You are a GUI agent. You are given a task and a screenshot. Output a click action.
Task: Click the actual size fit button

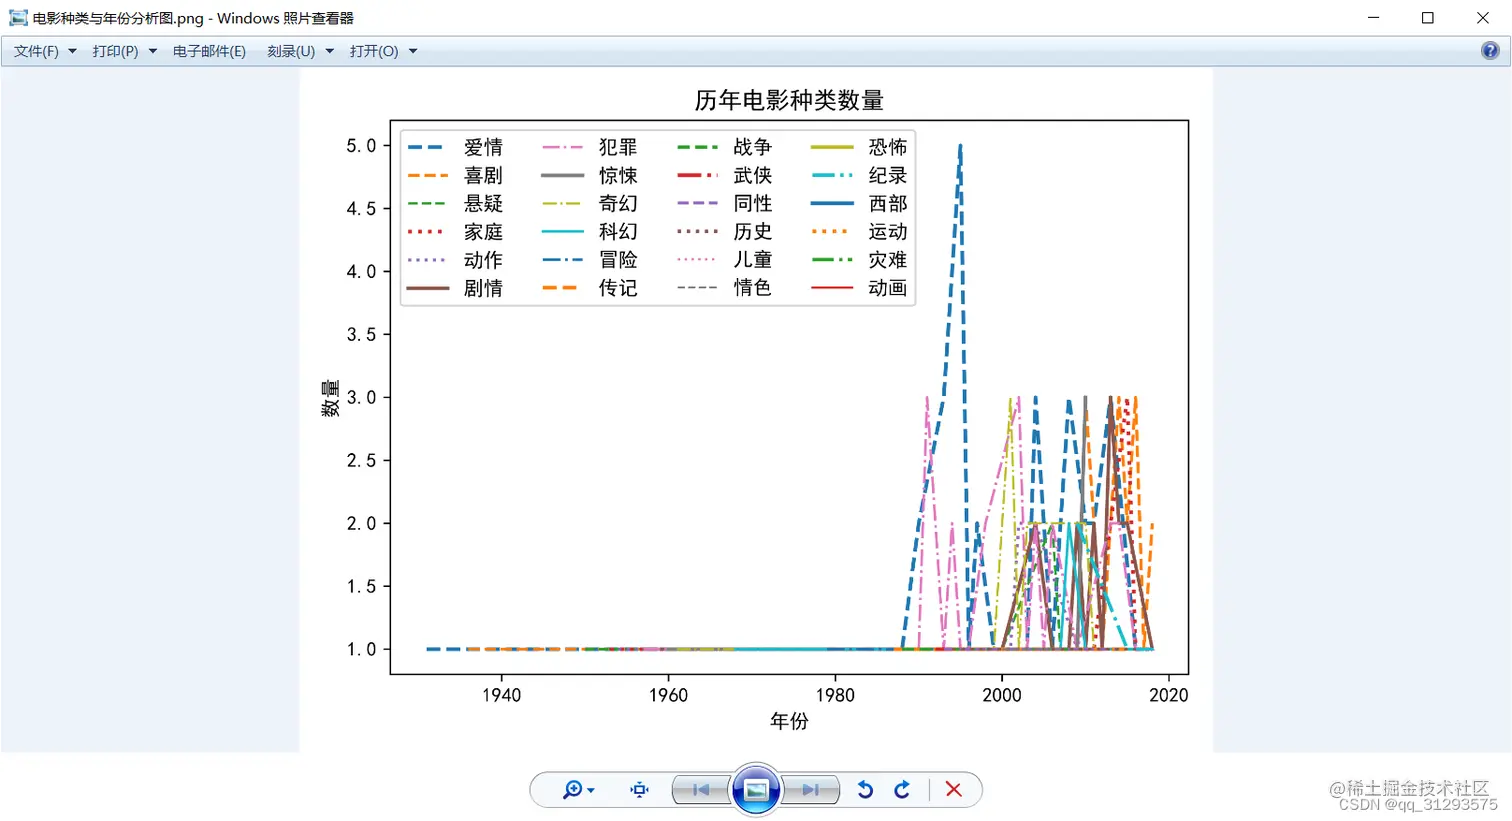click(640, 790)
